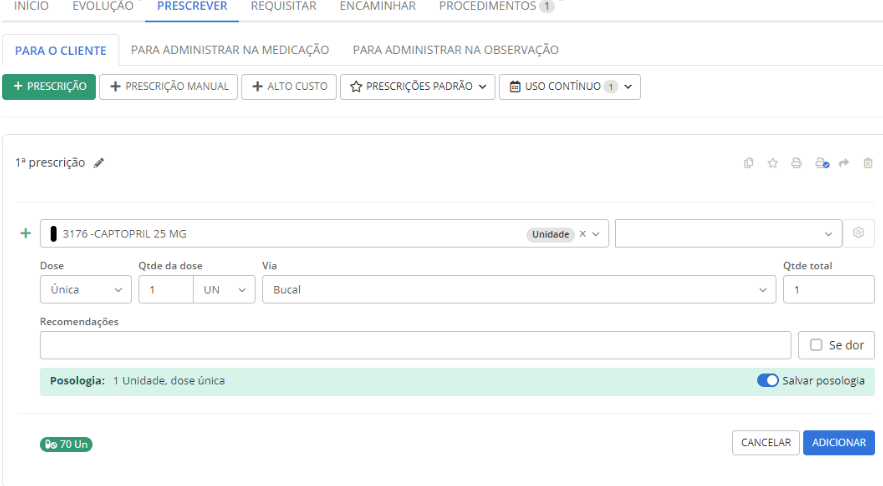Open Para Administrar na Observação sub-tab
This screenshot has height=486, width=883.
[456, 50]
